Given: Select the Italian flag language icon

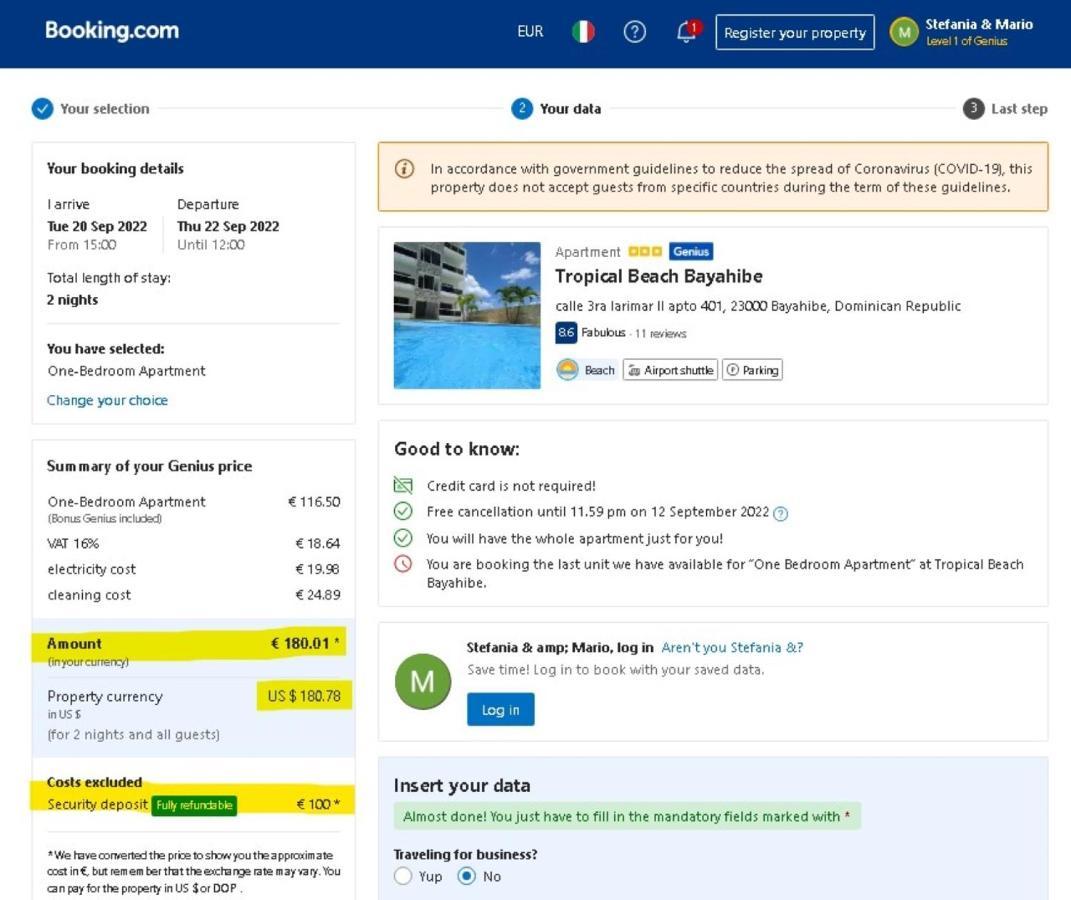Looking at the screenshot, I should pyautogui.click(x=583, y=31).
